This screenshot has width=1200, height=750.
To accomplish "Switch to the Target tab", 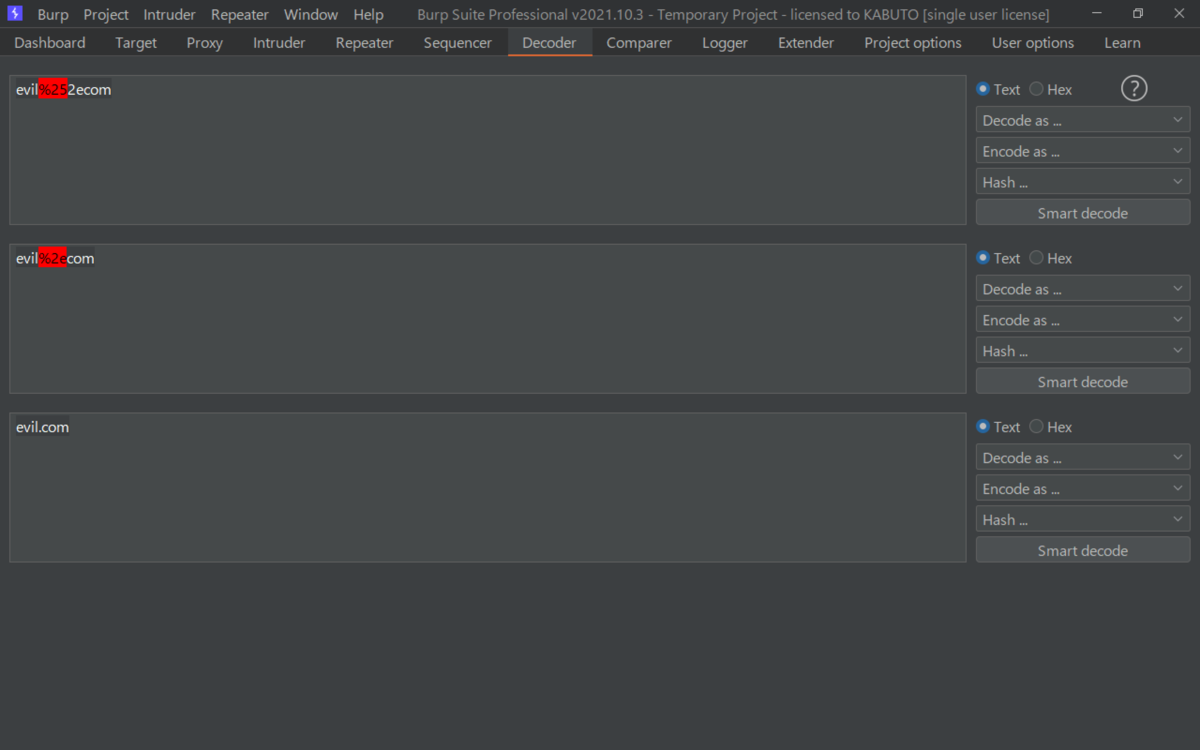I will 136,43.
